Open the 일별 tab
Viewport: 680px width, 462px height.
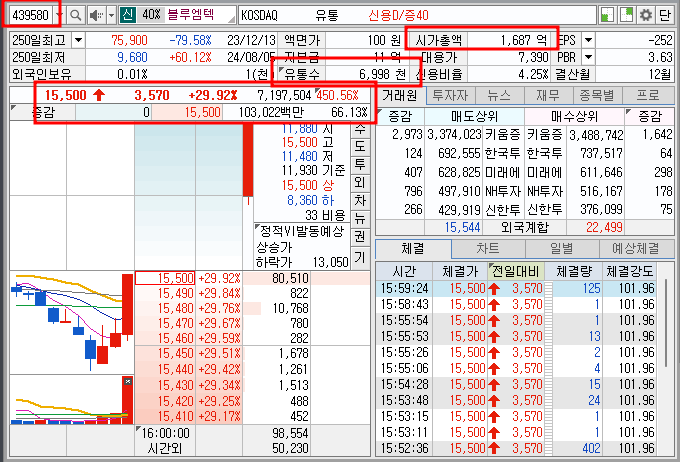pyautogui.click(x=562, y=249)
